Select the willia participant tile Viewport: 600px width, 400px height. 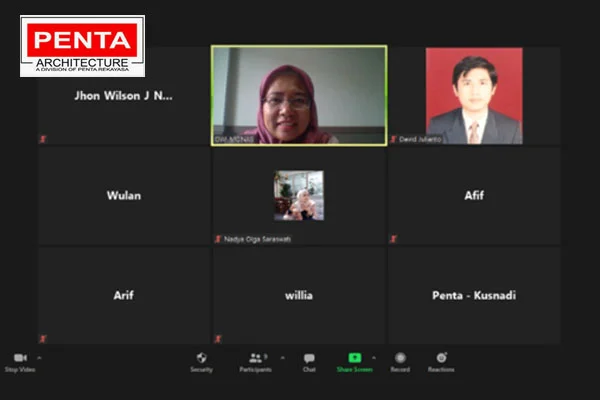pos(299,296)
